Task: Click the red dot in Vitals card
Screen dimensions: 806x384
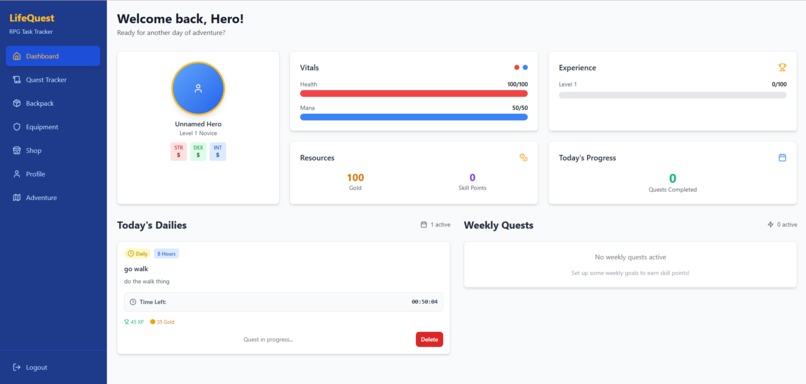Action: click(517, 67)
